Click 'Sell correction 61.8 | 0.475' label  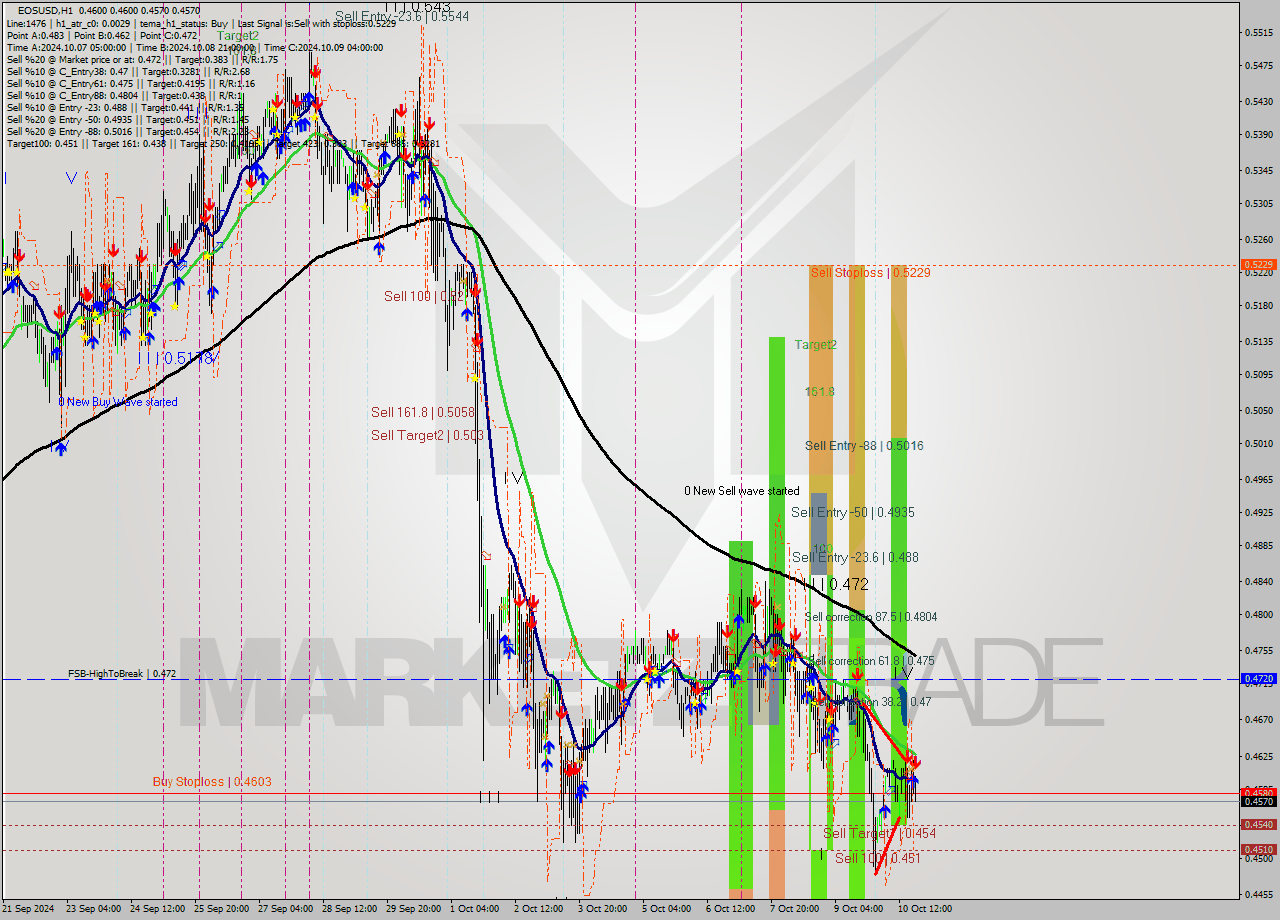pyautogui.click(x=871, y=661)
